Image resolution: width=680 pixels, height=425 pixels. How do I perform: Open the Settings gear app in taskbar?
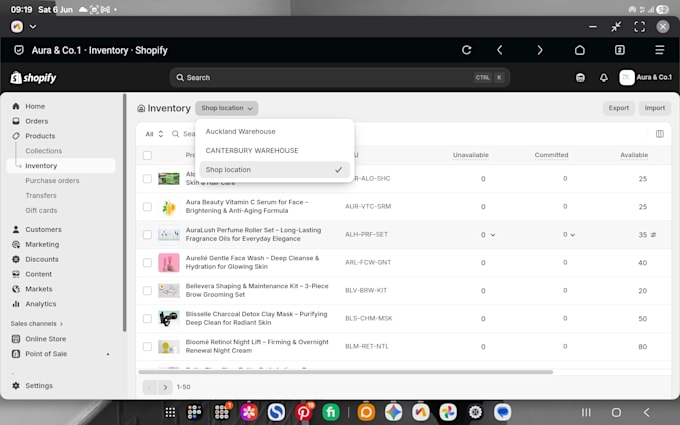coord(475,412)
